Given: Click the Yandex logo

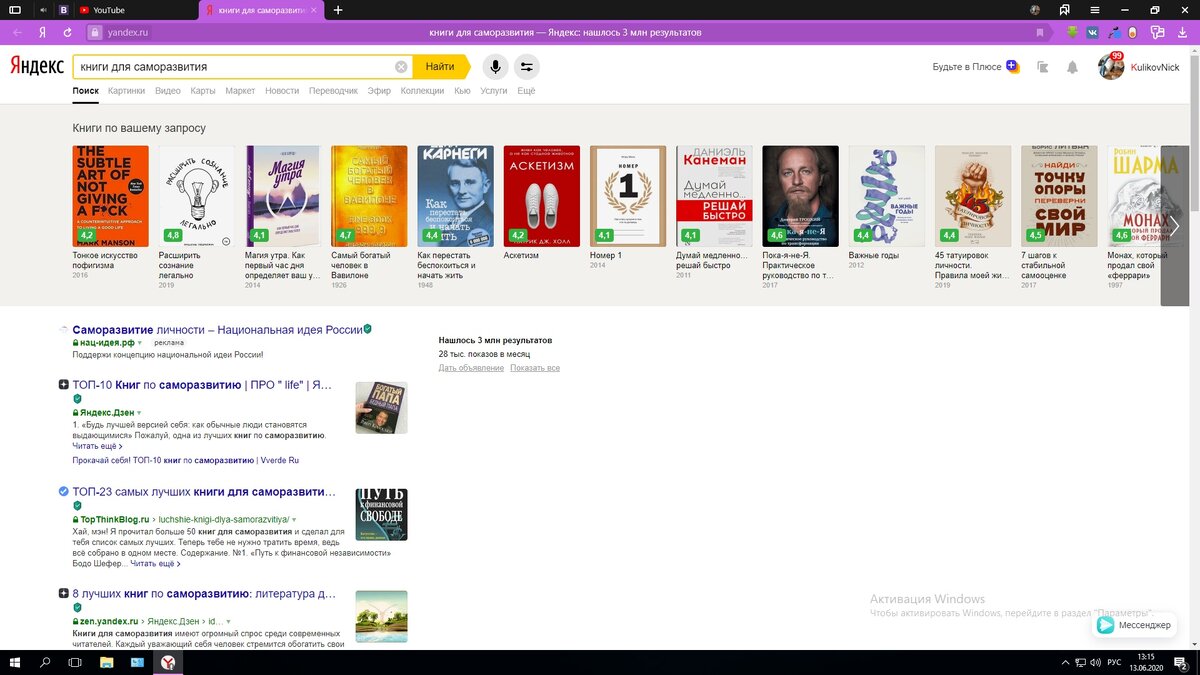Looking at the screenshot, I should pos(37,67).
